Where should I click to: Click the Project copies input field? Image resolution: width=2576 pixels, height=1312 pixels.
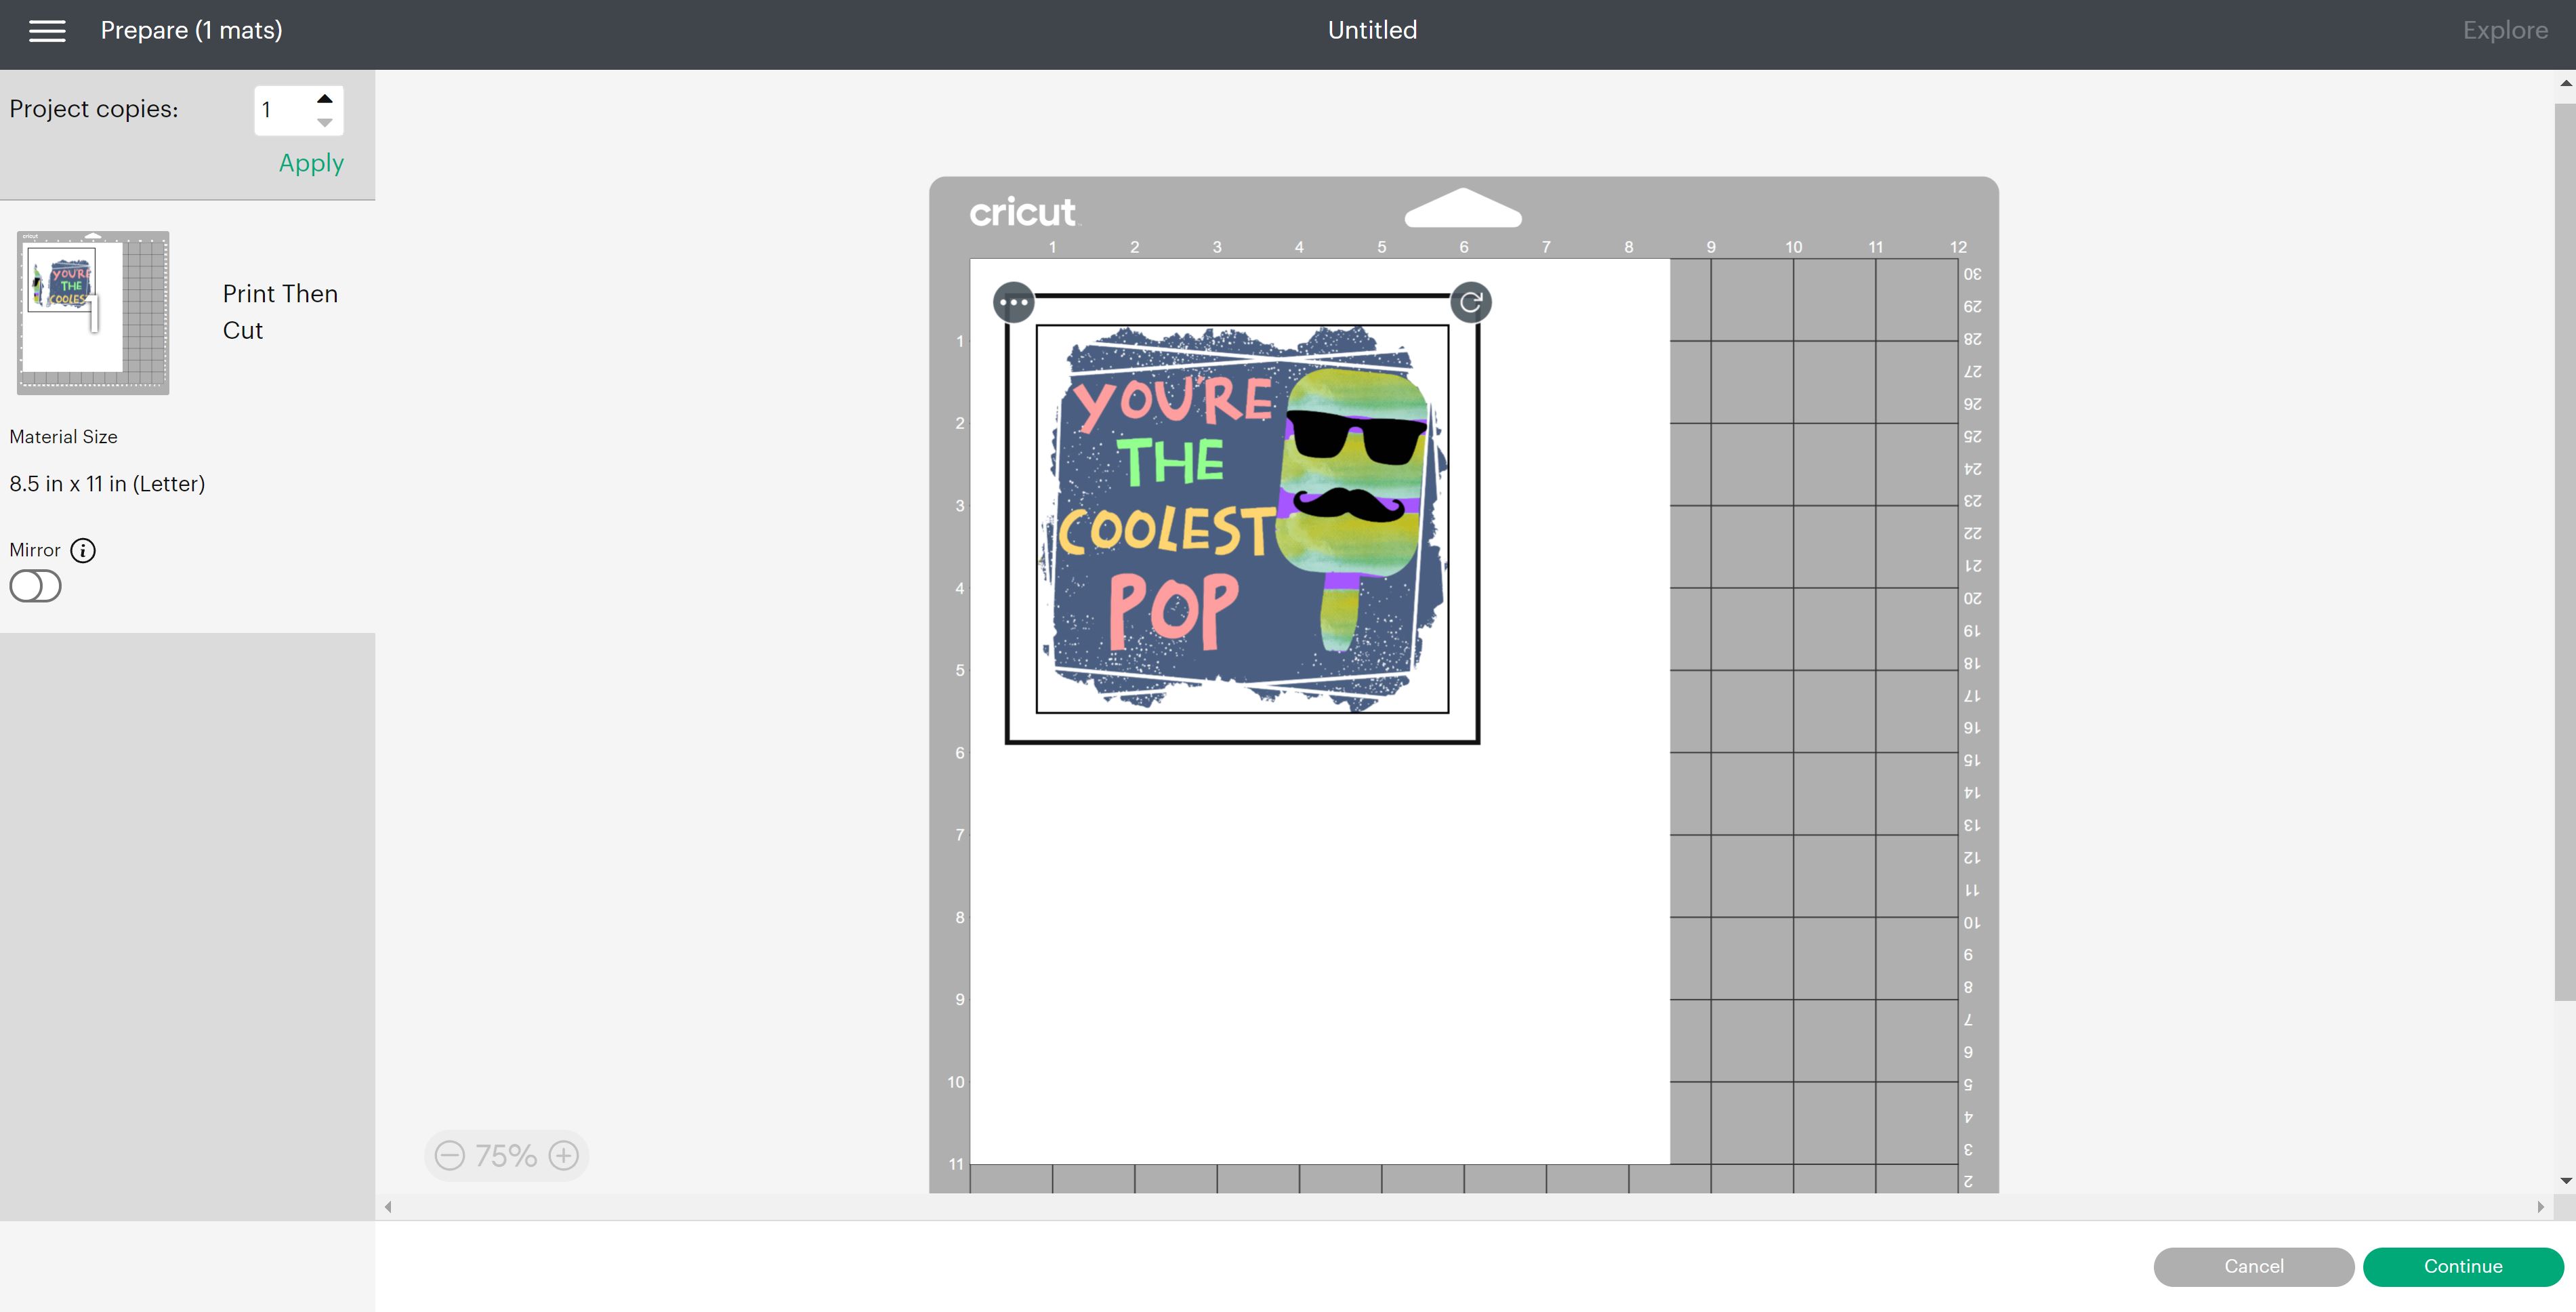click(284, 110)
